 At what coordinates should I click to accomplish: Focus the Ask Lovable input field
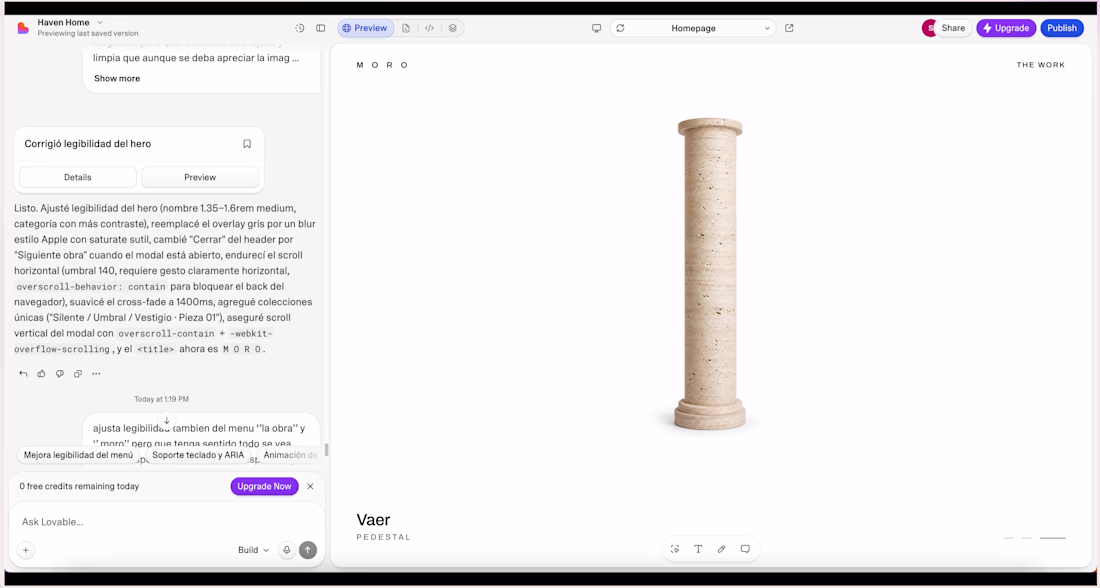(x=166, y=522)
